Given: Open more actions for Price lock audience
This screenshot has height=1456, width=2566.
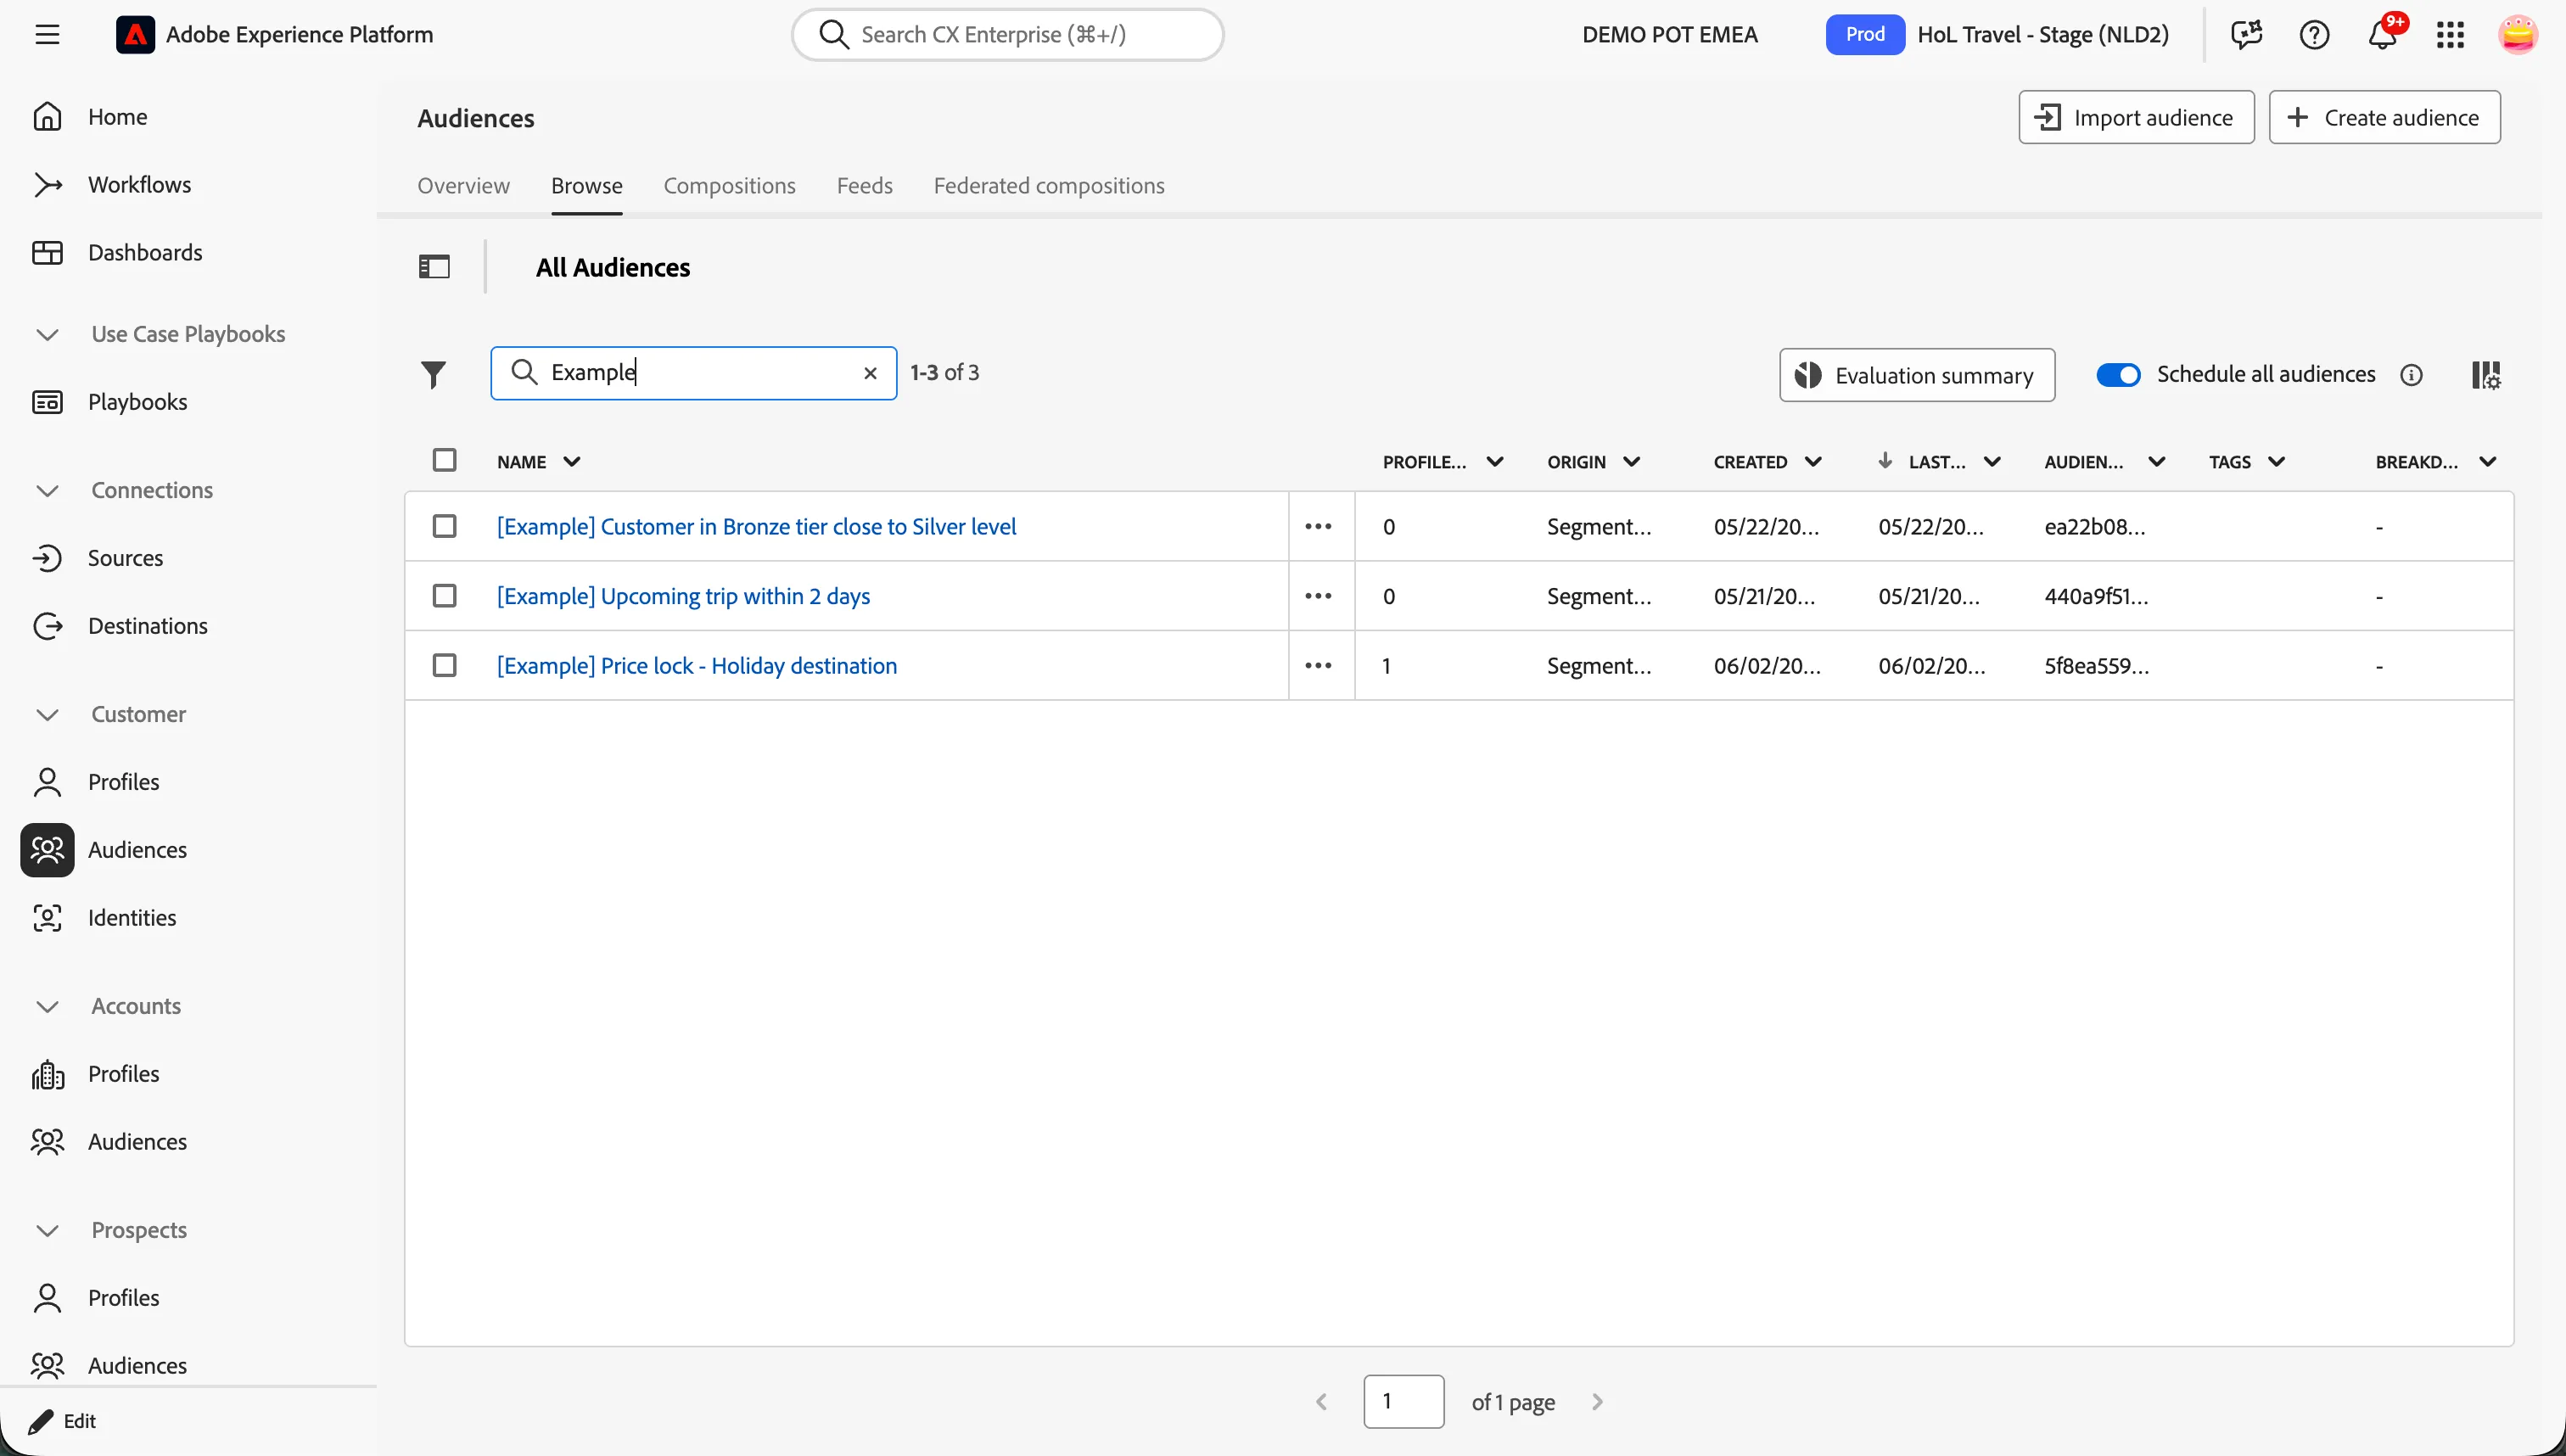Looking at the screenshot, I should pyautogui.click(x=1318, y=666).
